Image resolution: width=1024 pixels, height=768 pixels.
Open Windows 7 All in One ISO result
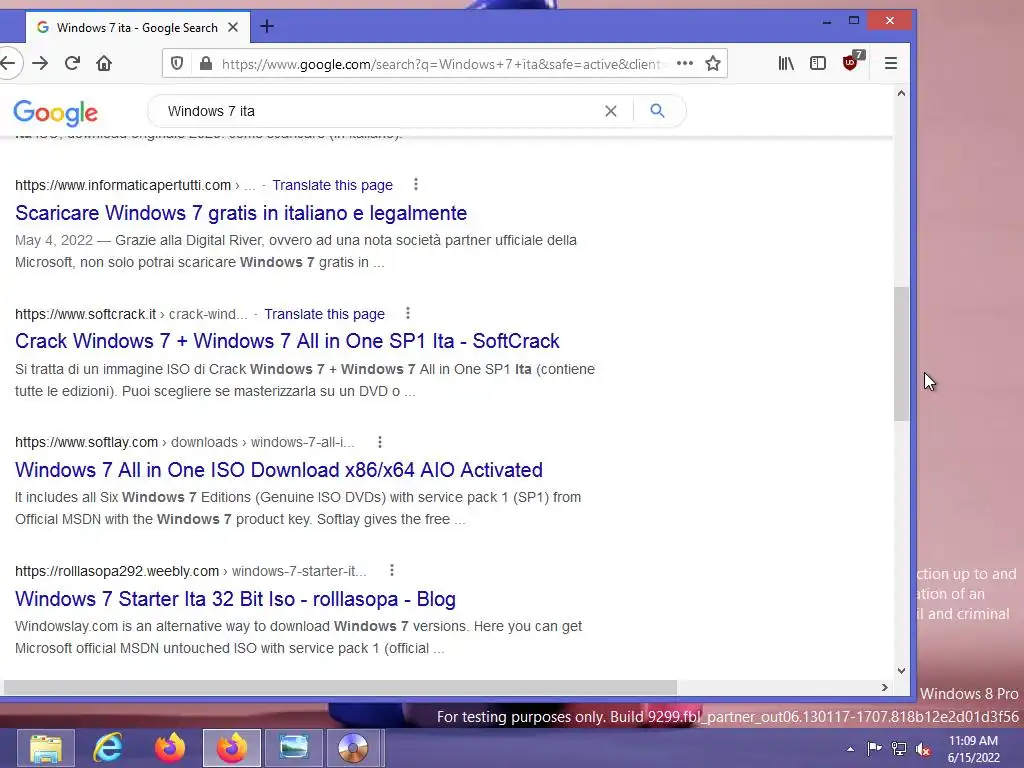[x=279, y=470]
